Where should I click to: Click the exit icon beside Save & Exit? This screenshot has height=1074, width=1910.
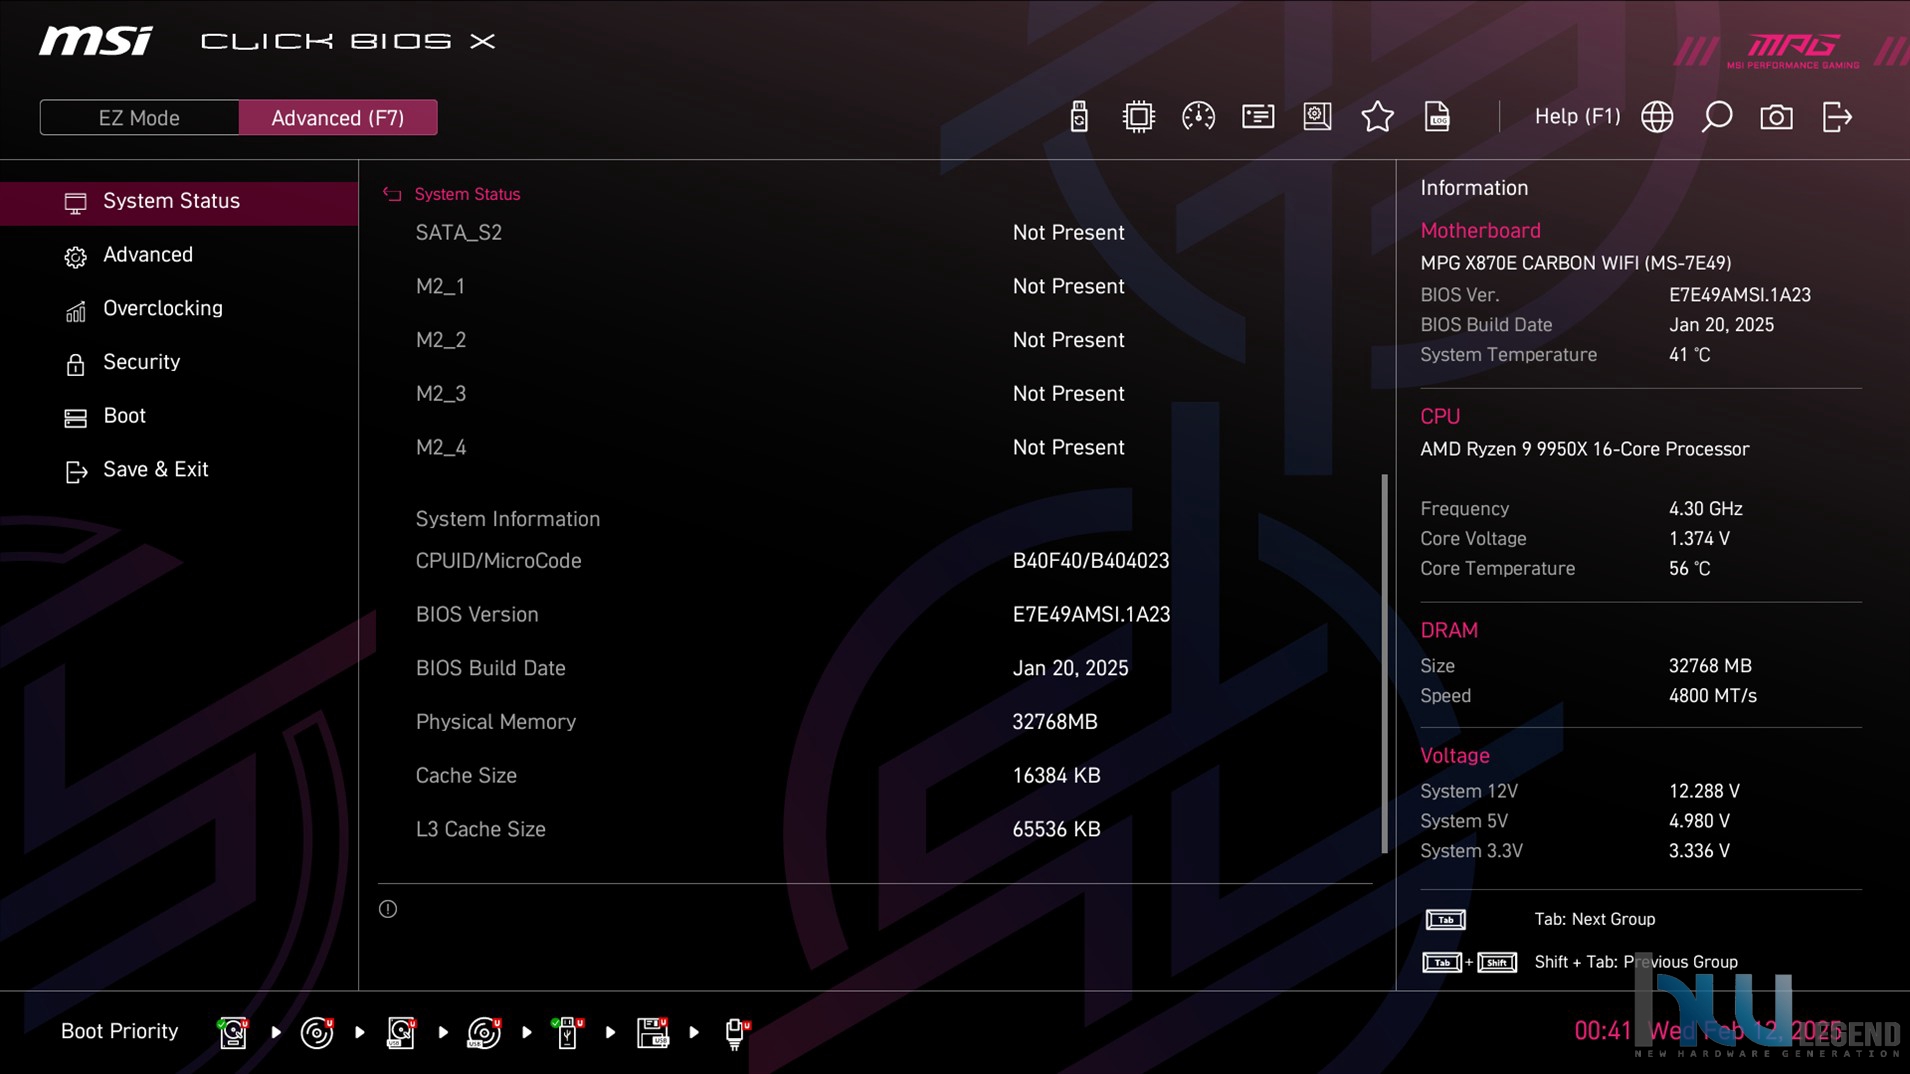(x=76, y=472)
